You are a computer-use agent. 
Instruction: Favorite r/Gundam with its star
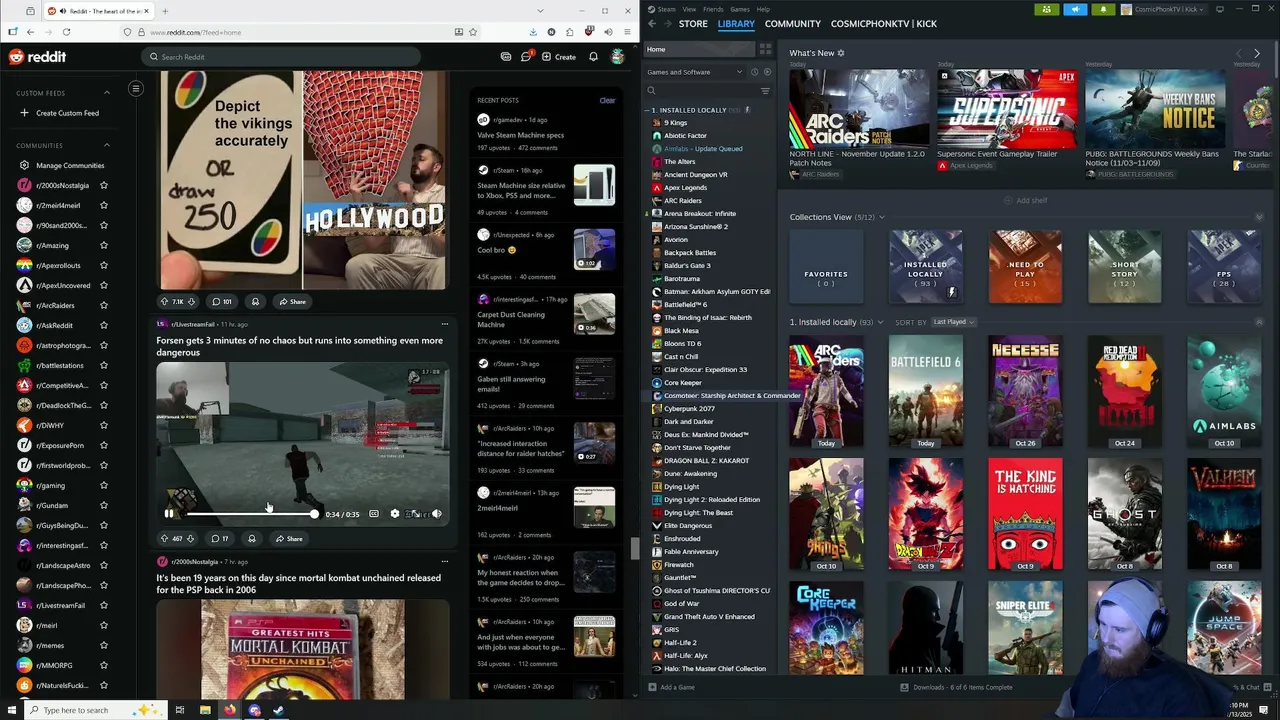[103, 505]
